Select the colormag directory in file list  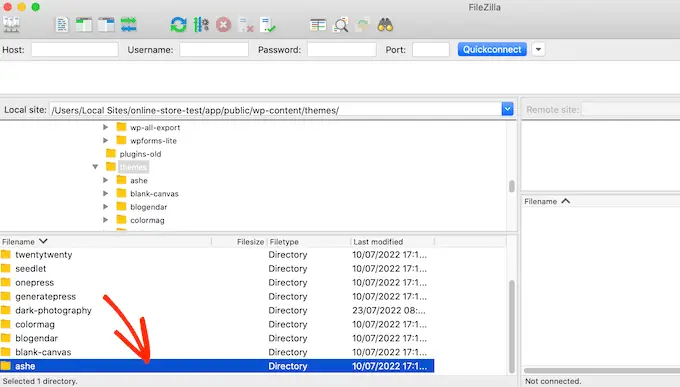pyautogui.click(x=217, y=324)
